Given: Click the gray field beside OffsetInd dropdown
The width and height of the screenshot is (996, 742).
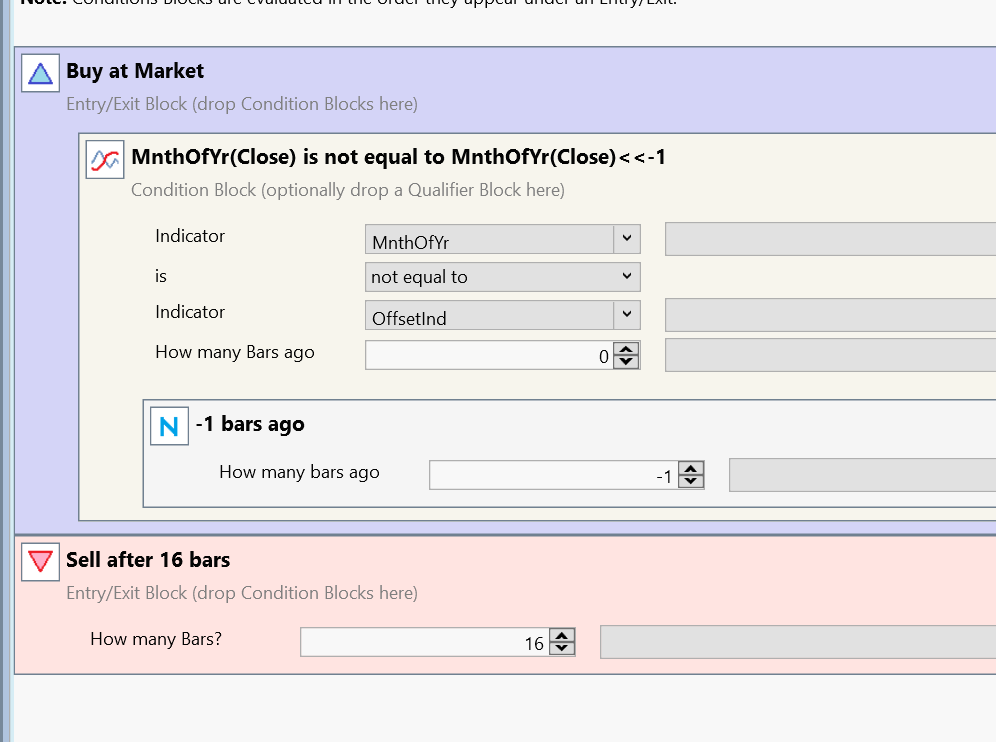Looking at the screenshot, I should point(830,316).
